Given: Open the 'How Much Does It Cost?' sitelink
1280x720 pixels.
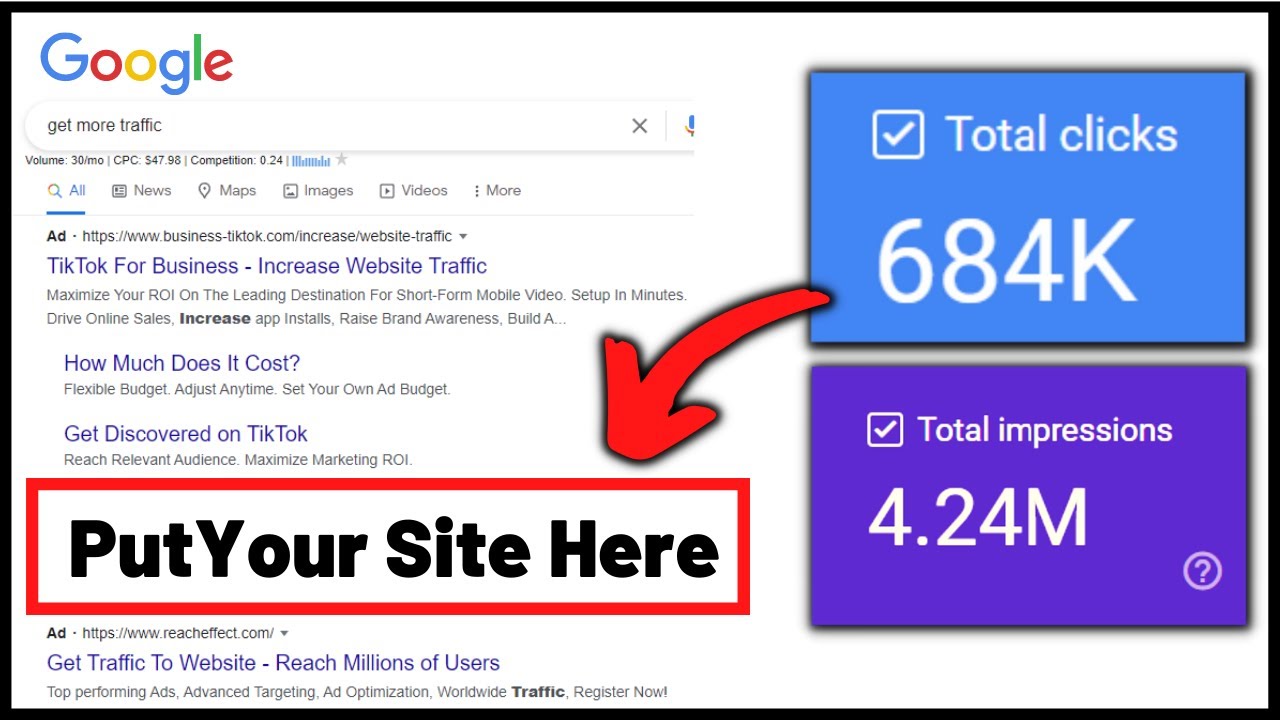Looking at the screenshot, I should click(x=182, y=363).
